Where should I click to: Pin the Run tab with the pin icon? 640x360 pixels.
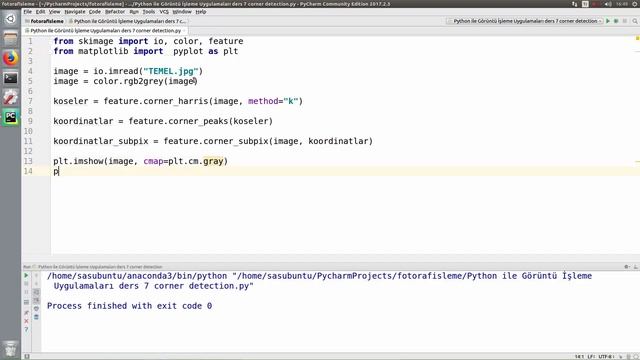pos(27,313)
